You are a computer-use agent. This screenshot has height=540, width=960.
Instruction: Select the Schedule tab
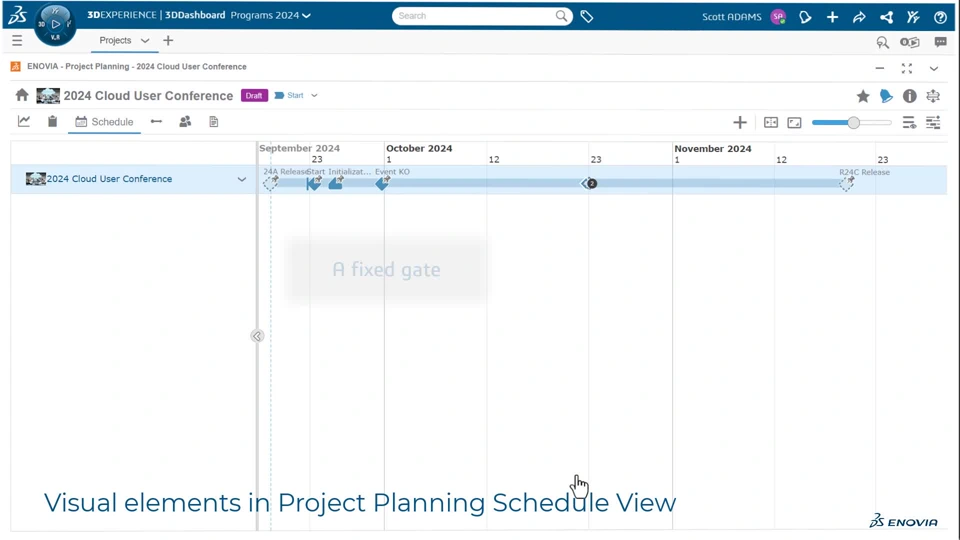coord(104,122)
